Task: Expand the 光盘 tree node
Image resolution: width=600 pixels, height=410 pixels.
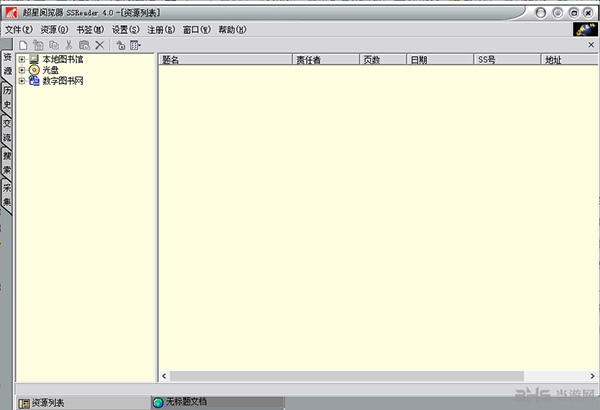Action: 21,70
